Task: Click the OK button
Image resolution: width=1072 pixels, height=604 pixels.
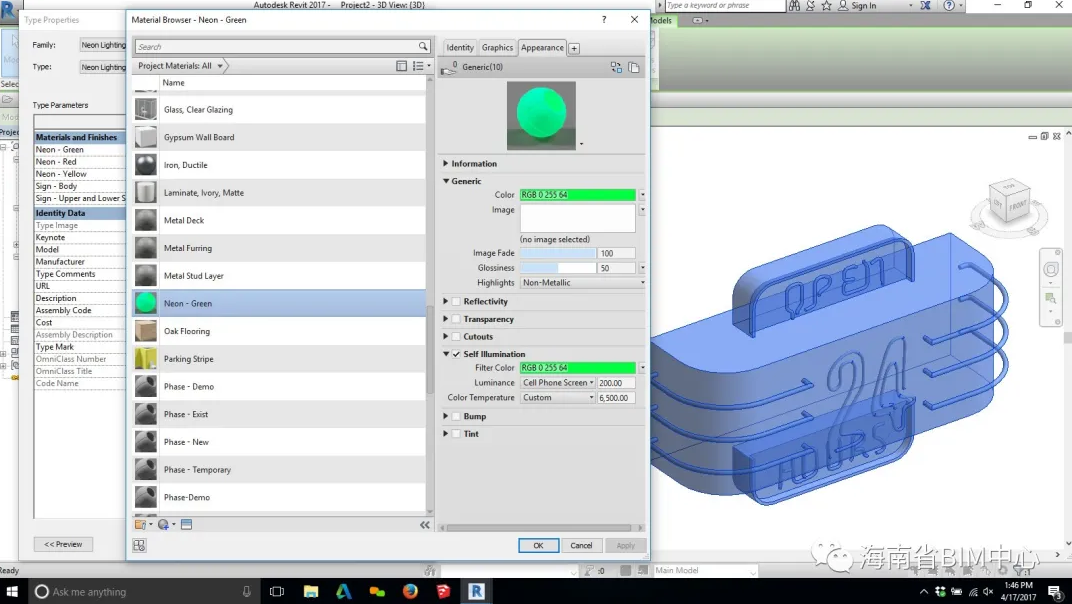Action: tap(538, 545)
